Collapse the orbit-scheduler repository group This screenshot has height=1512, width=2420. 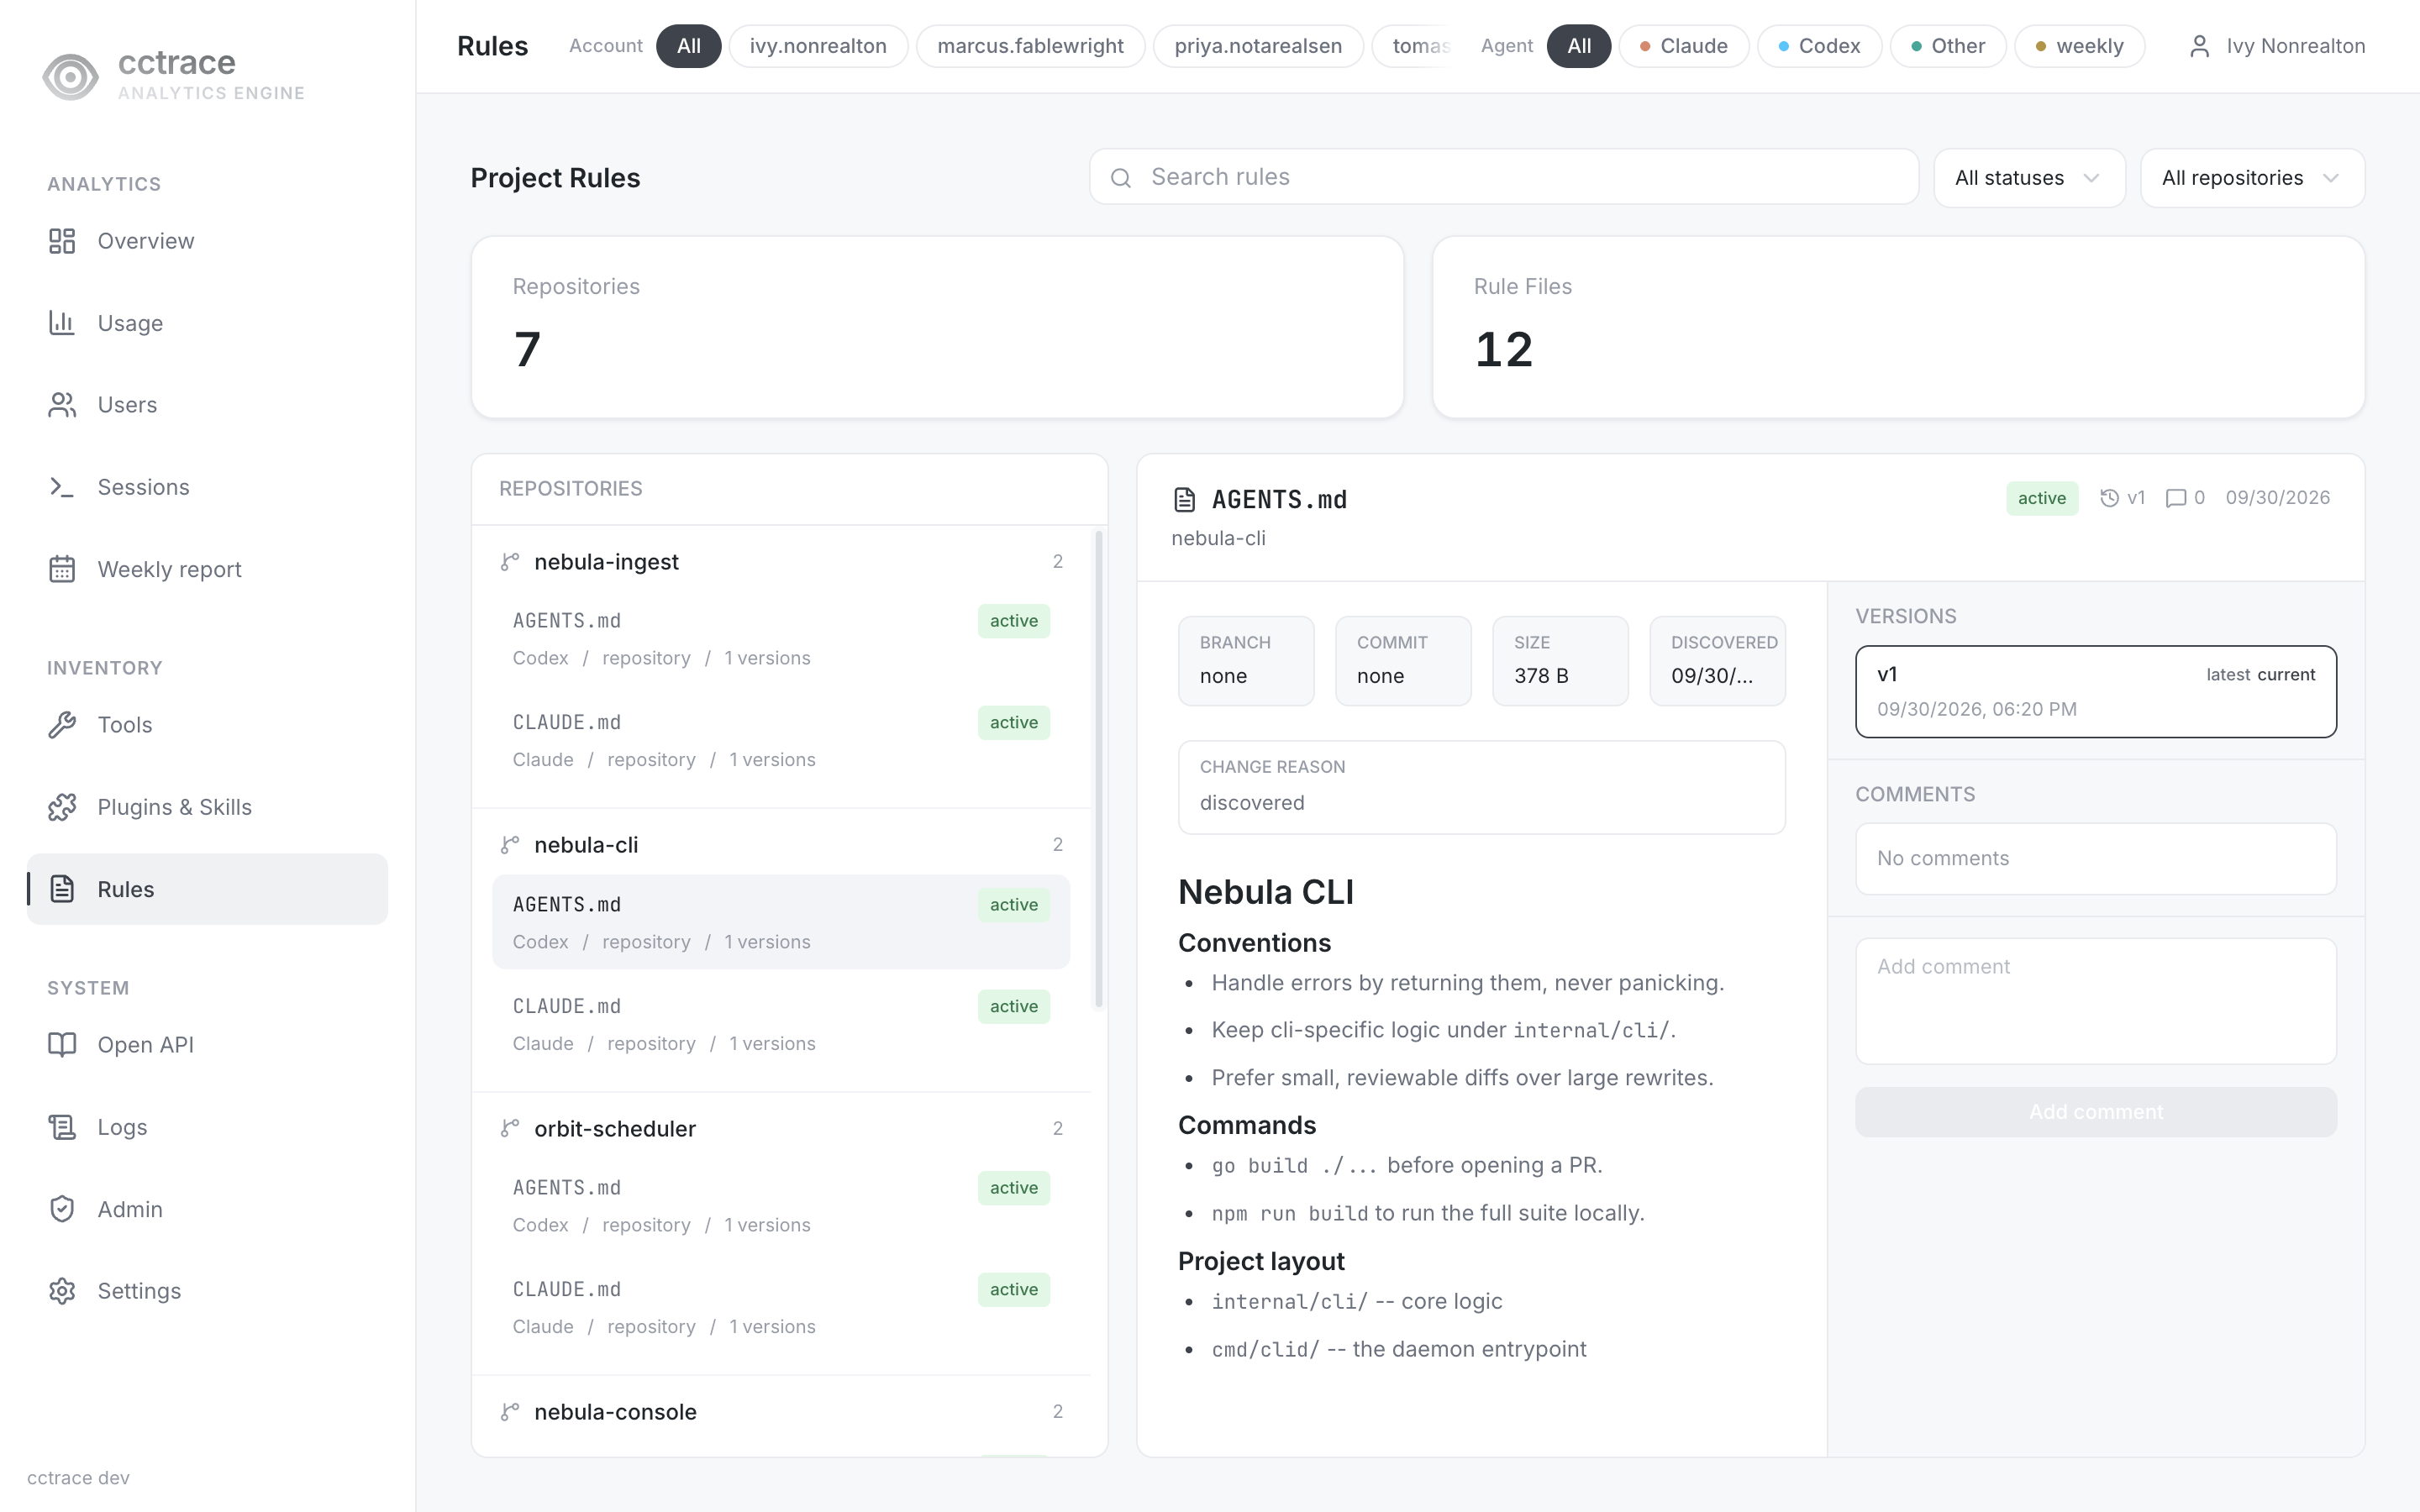pyautogui.click(x=781, y=1129)
